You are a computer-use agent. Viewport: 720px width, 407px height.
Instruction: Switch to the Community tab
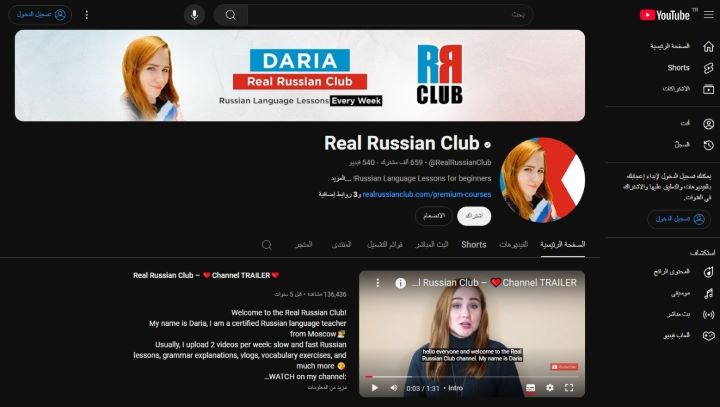pos(341,244)
